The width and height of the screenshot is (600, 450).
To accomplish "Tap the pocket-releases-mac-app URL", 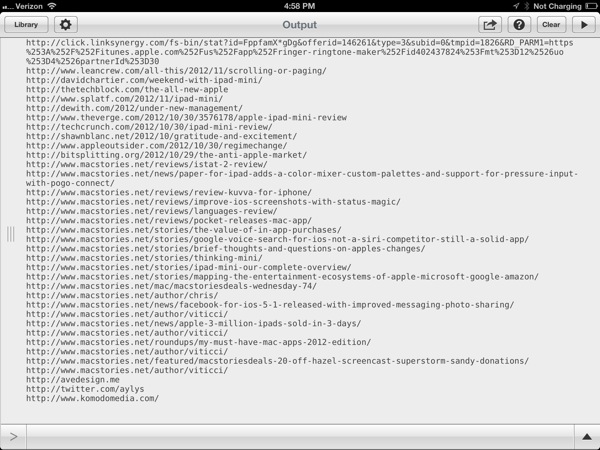I will point(169,221).
